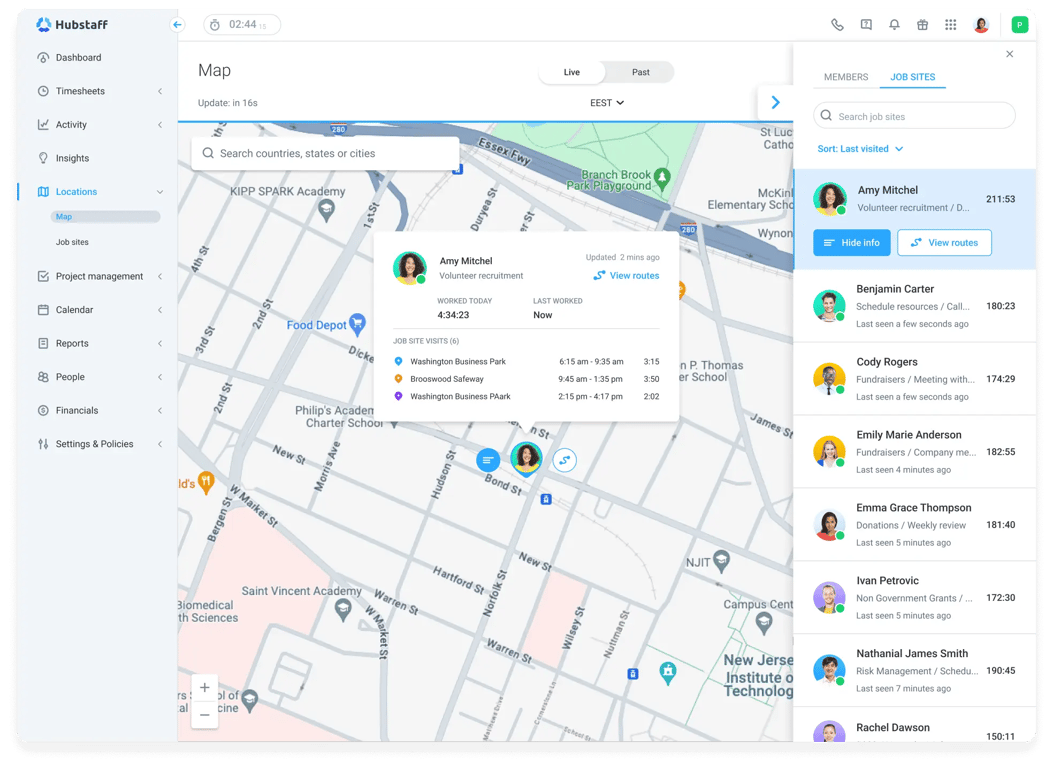Keep the map on Live view

[x=571, y=72]
